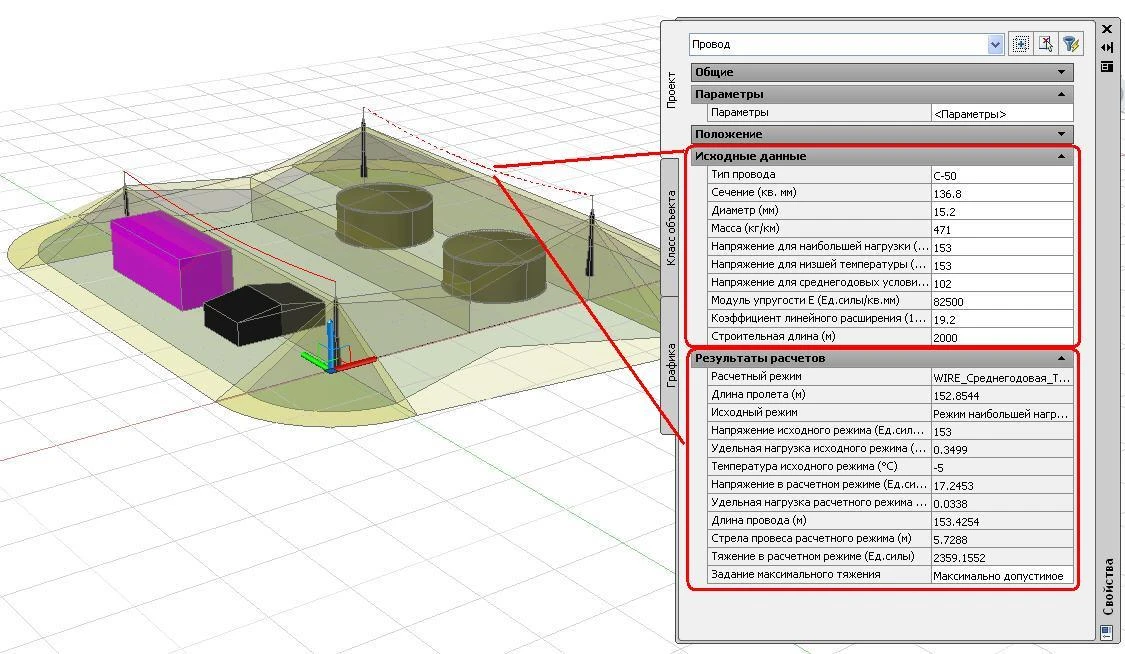Open the palette properties menu icon
The image size is (1125, 654).
(x=1107, y=66)
